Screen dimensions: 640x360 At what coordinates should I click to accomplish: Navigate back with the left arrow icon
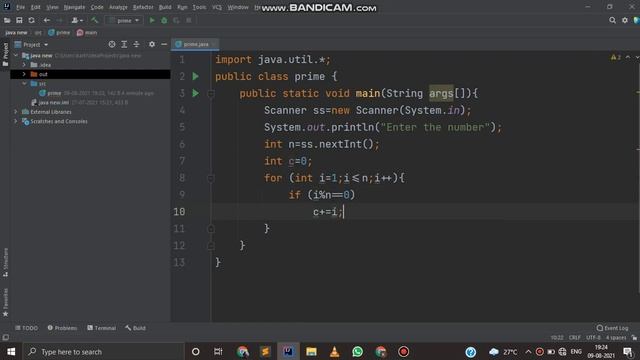coord(47,20)
